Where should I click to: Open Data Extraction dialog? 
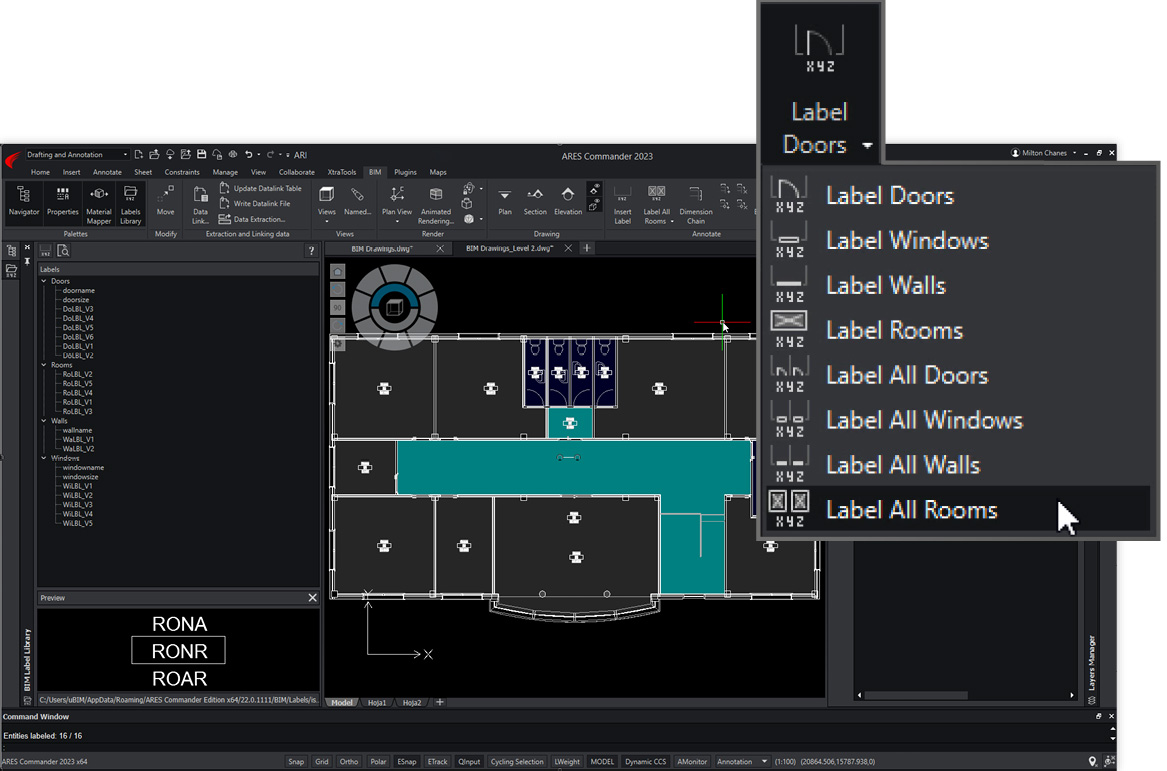pos(252,219)
